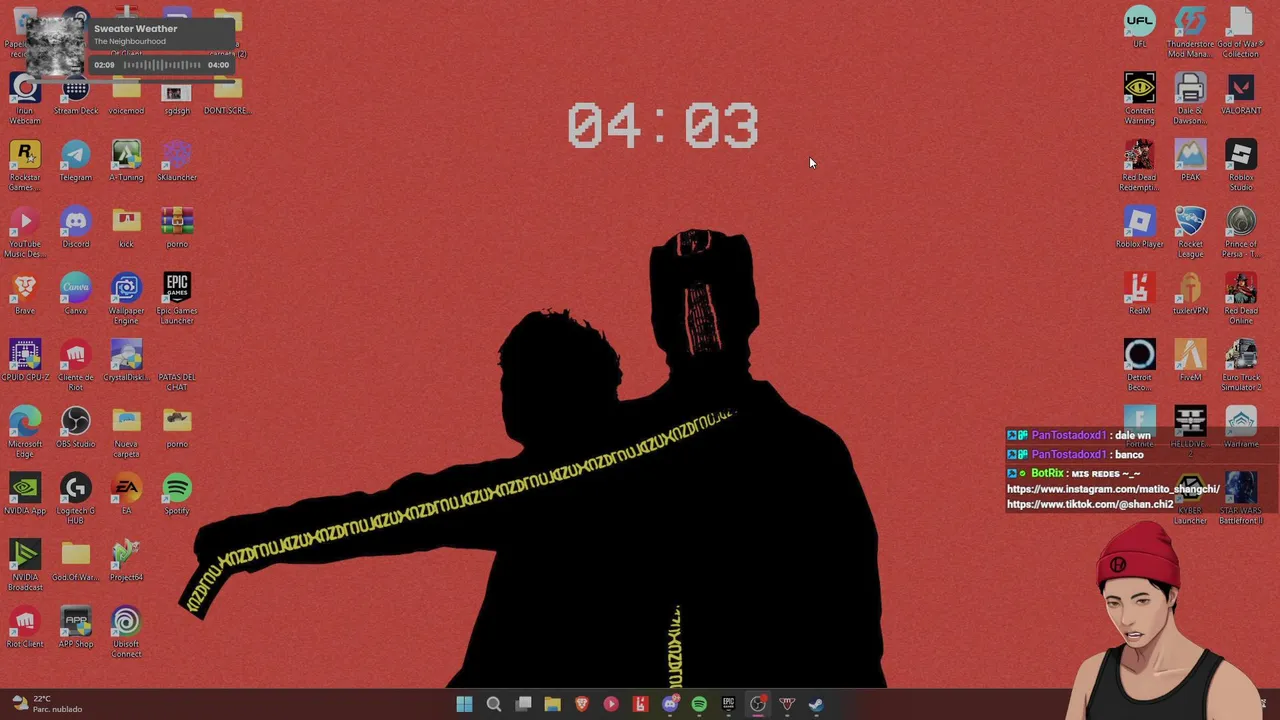Open Brave browser from the taskbar
This screenshot has width=1280, height=720.
(x=581, y=704)
